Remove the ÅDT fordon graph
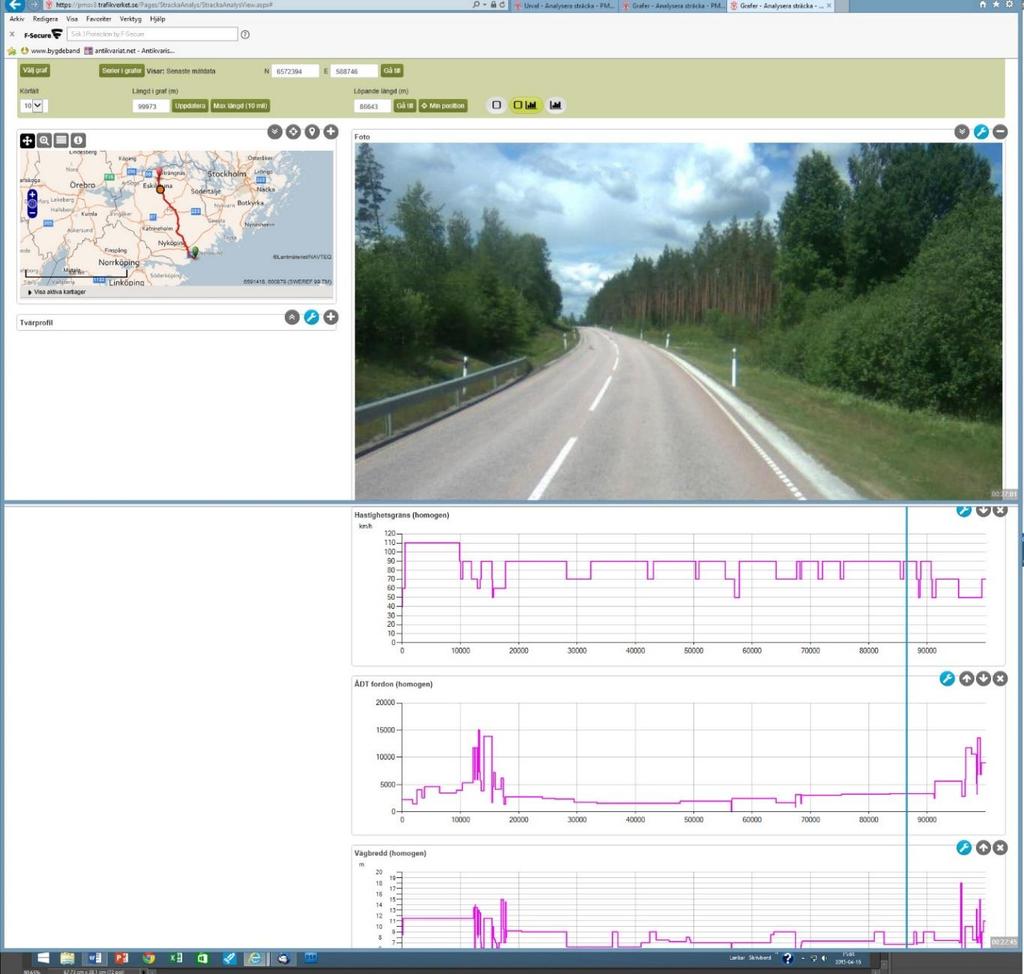 click(1000, 679)
